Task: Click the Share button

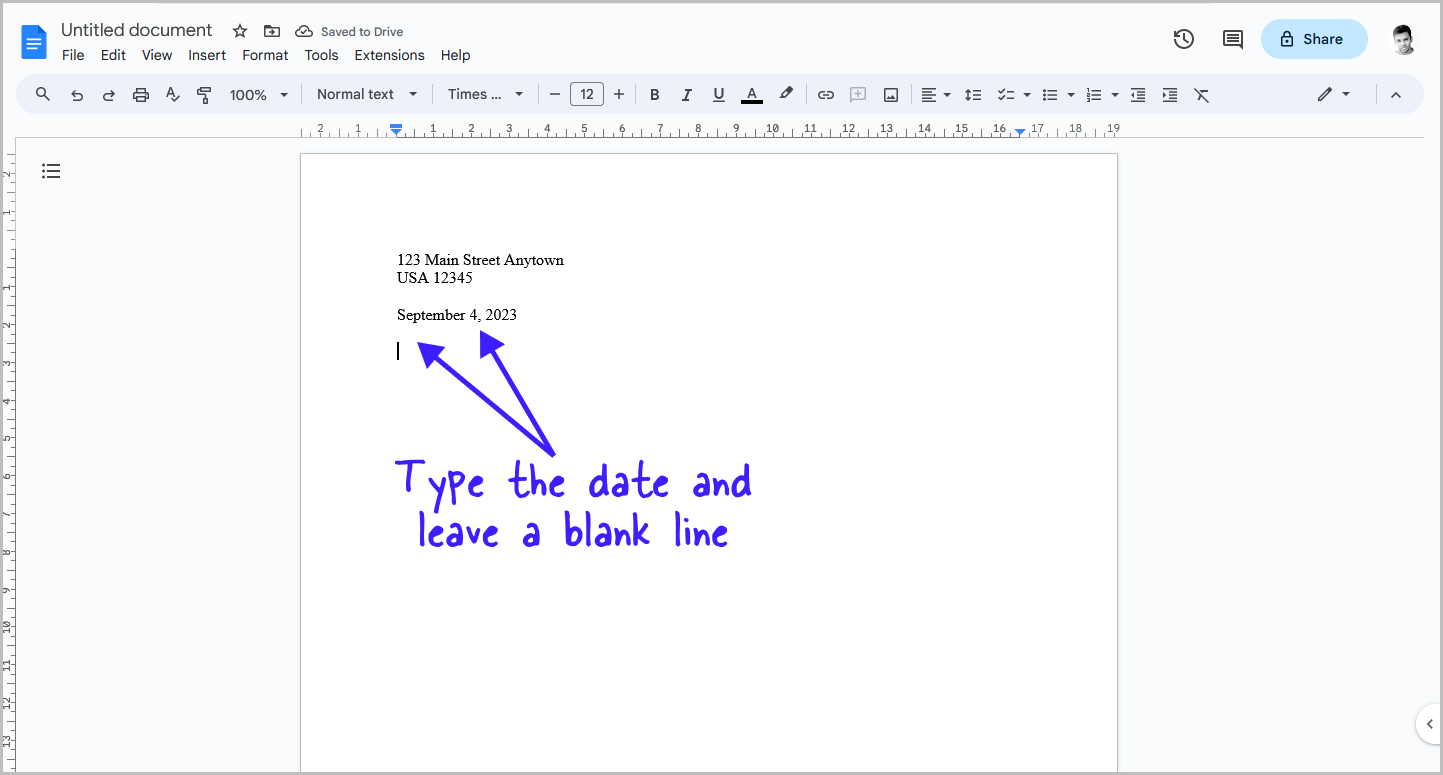Action: pos(1313,38)
